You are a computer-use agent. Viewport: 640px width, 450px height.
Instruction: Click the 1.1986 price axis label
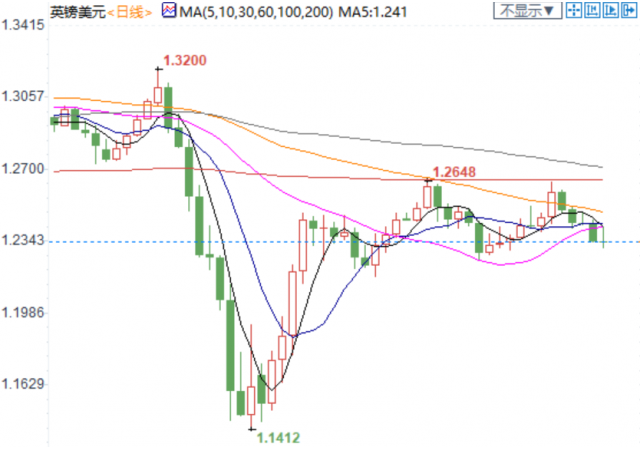(x=23, y=313)
